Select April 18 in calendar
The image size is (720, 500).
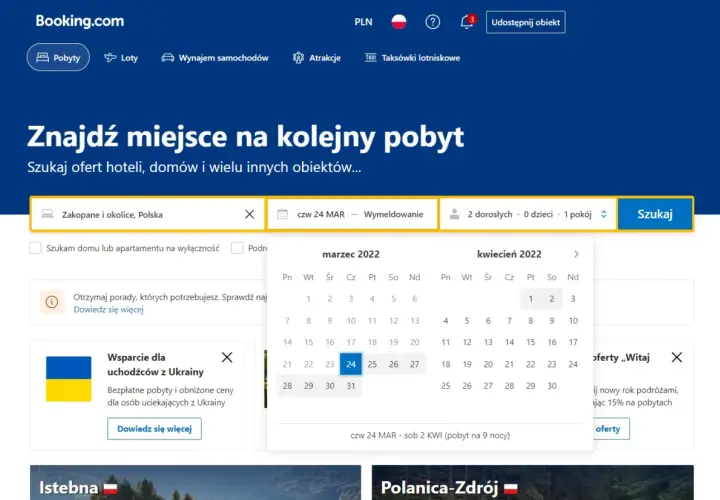(445, 364)
